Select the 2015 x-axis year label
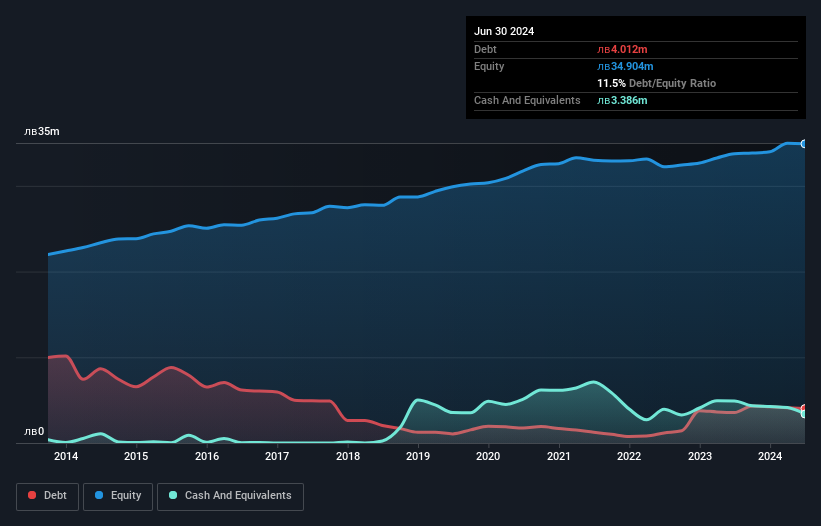Viewport: 821px width, 526px height. click(x=136, y=456)
